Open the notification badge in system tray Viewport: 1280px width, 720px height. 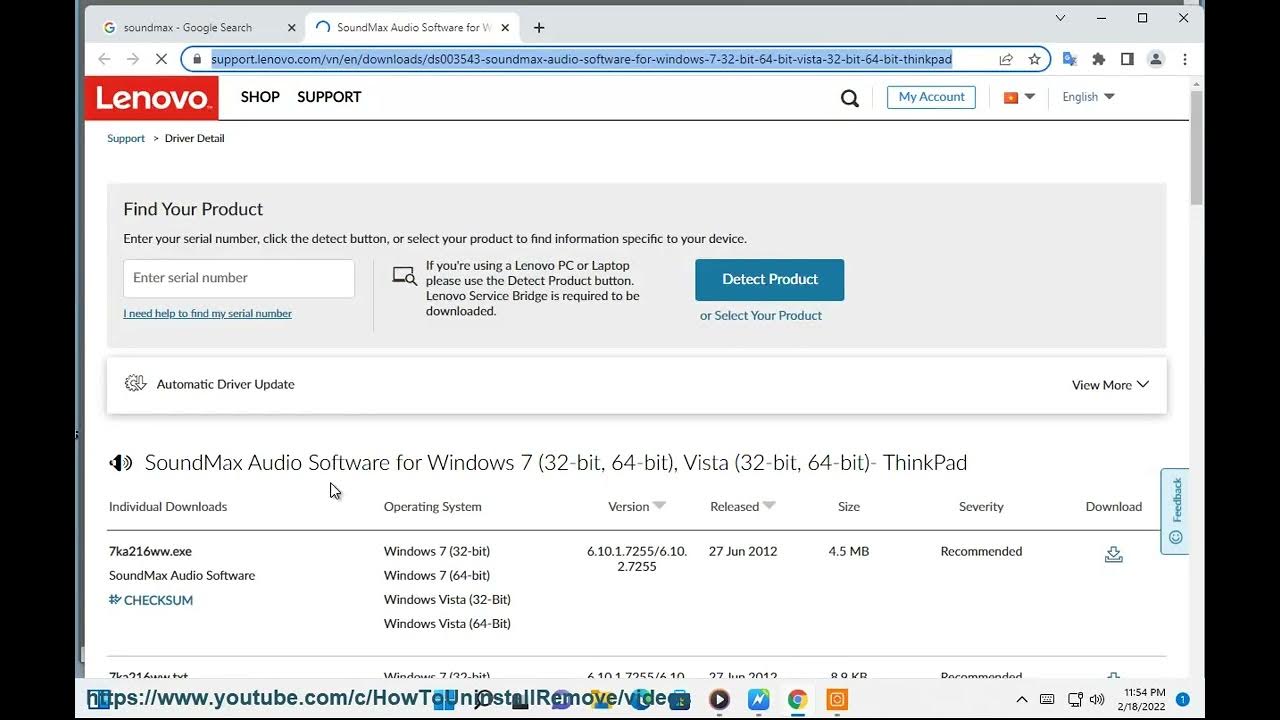pos(1183,699)
